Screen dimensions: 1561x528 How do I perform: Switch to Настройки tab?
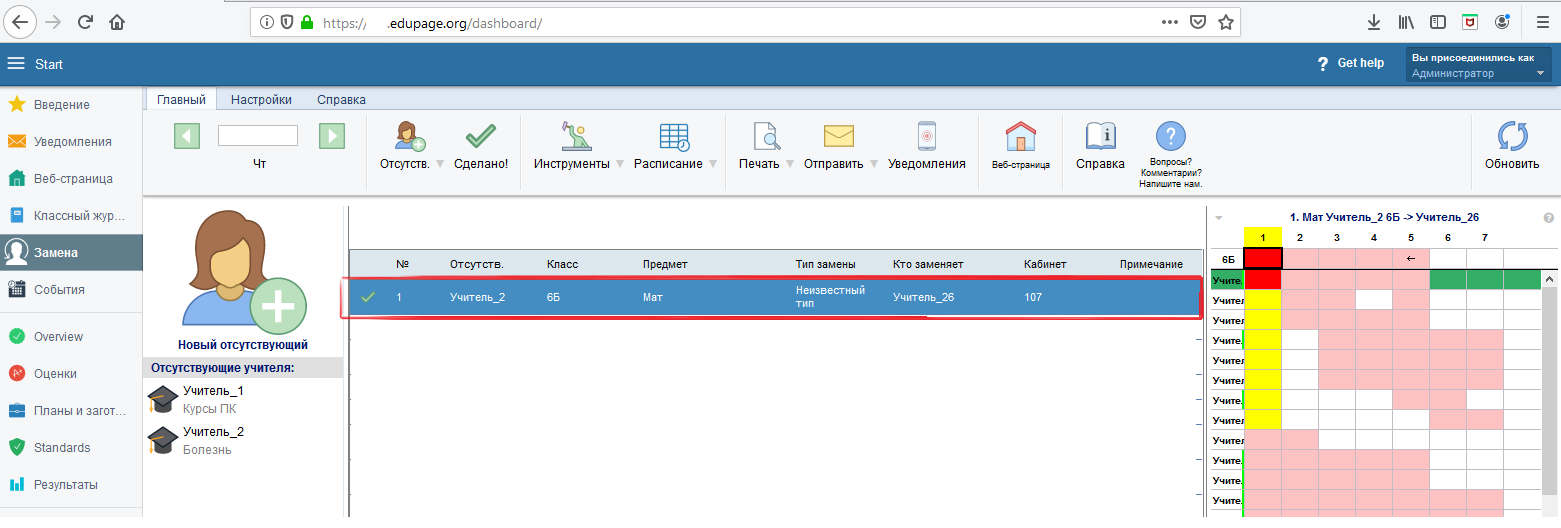(x=261, y=100)
